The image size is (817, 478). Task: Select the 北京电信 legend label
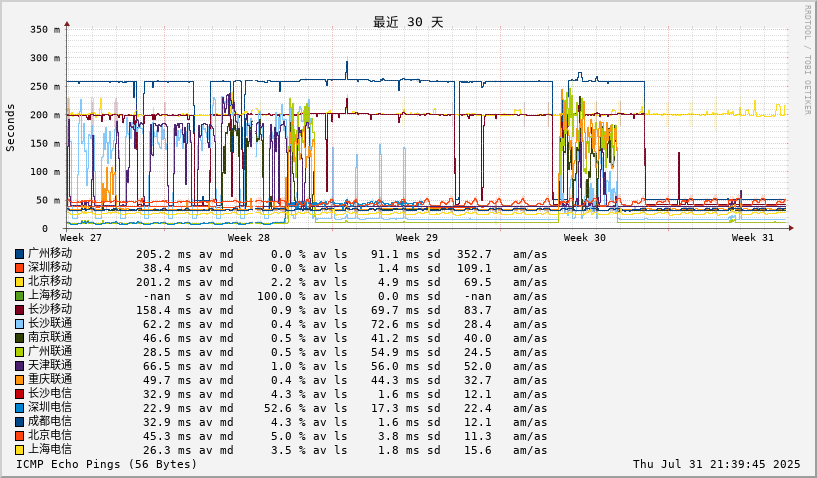(x=50, y=436)
